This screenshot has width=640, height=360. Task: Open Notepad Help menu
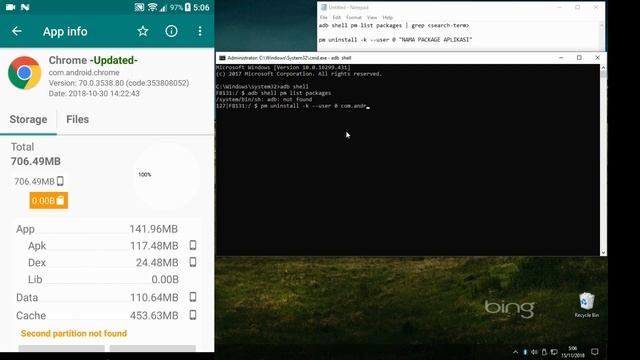click(388, 17)
